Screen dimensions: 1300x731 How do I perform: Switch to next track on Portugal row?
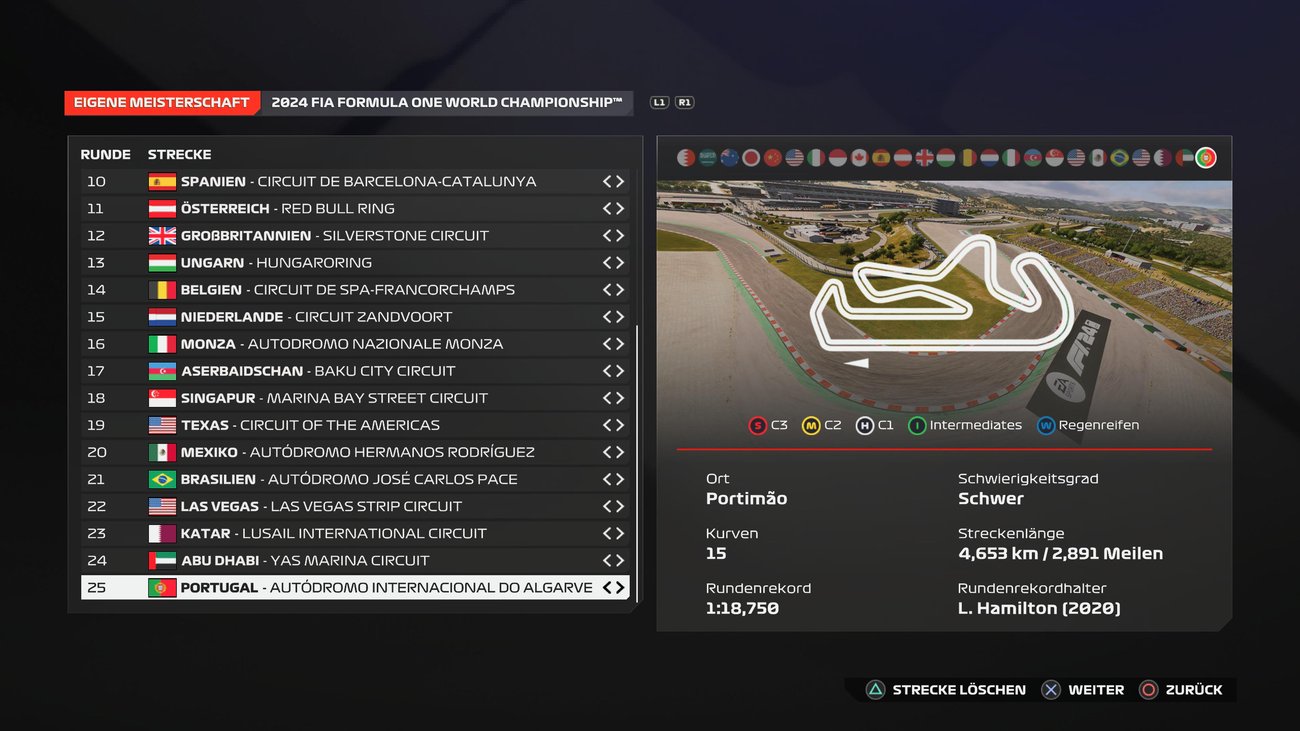click(x=620, y=588)
